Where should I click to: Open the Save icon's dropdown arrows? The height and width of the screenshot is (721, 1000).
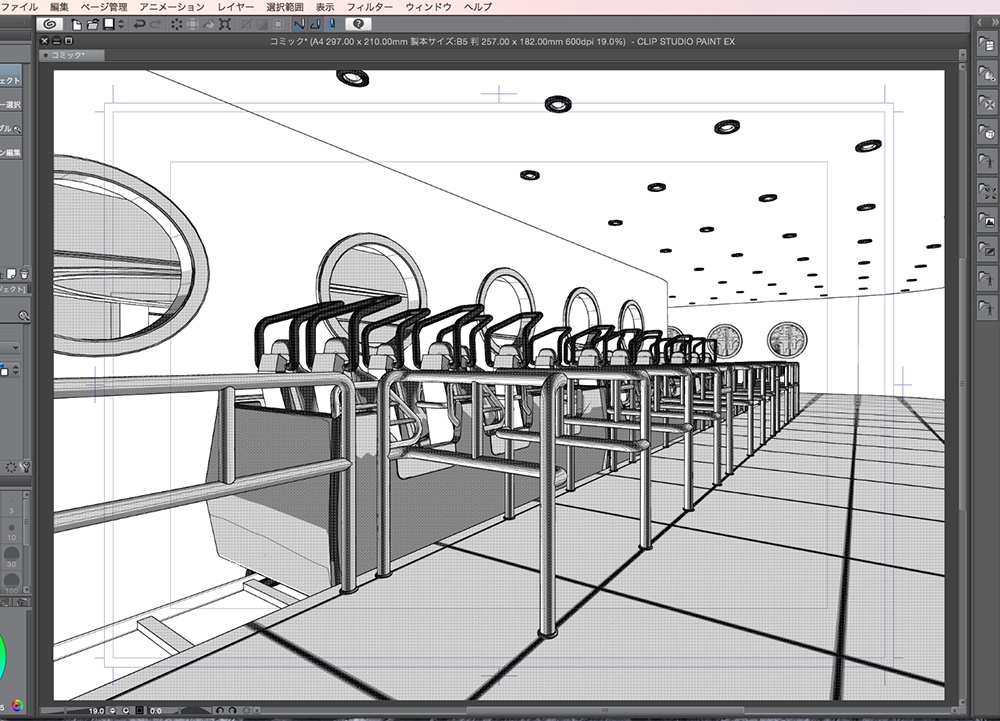click(121, 24)
